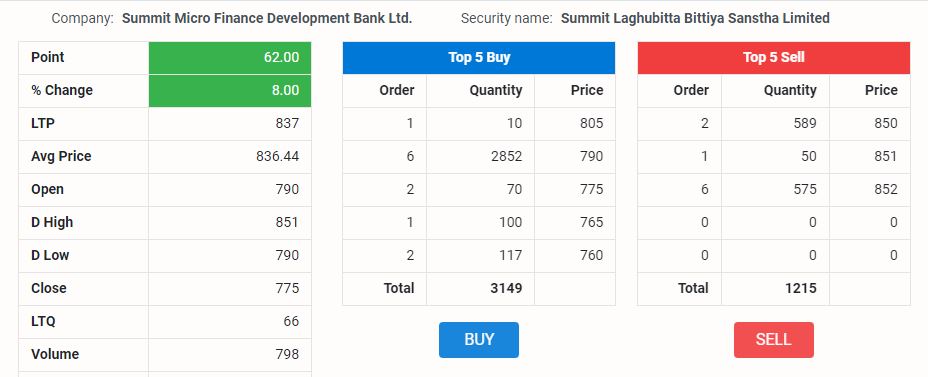
Task: Click buy price 765
Action: coord(592,222)
